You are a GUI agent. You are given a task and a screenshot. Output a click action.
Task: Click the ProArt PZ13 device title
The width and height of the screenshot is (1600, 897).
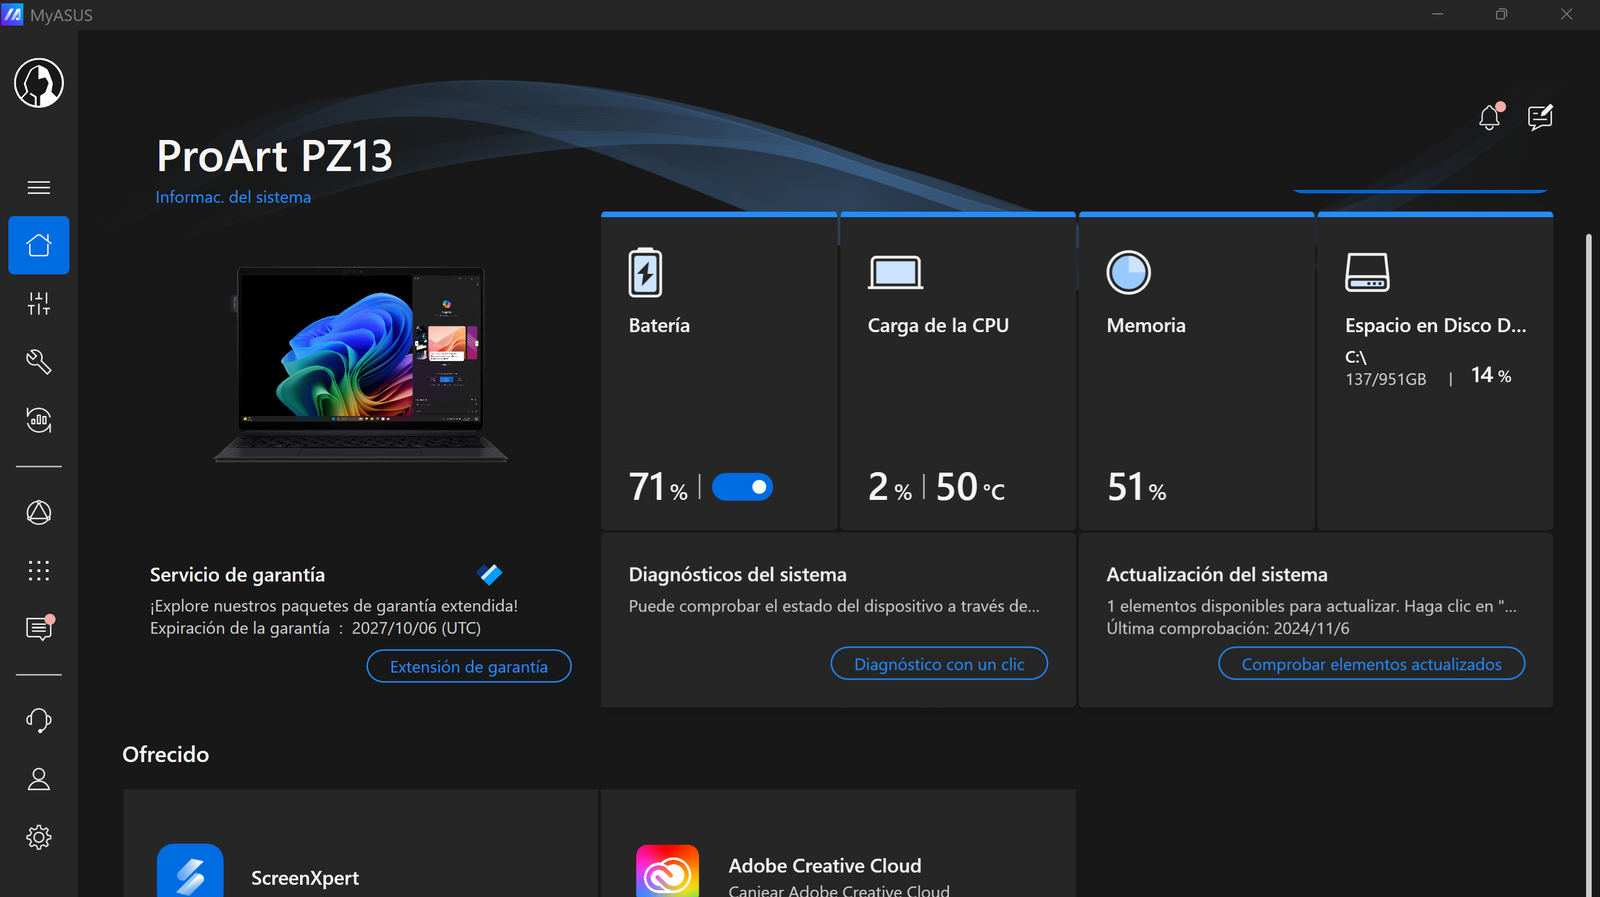[x=275, y=156]
